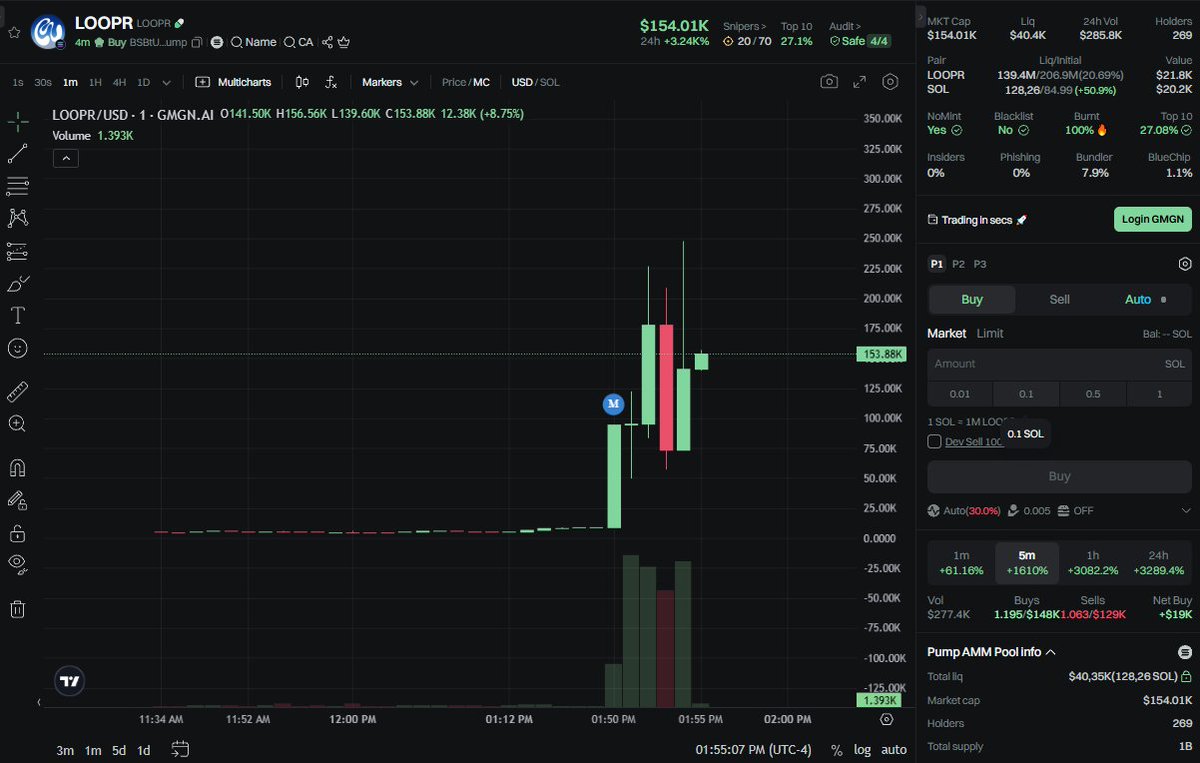Switch chart display to Price
Viewport: 1200px width, 763px height.
[454, 82]
